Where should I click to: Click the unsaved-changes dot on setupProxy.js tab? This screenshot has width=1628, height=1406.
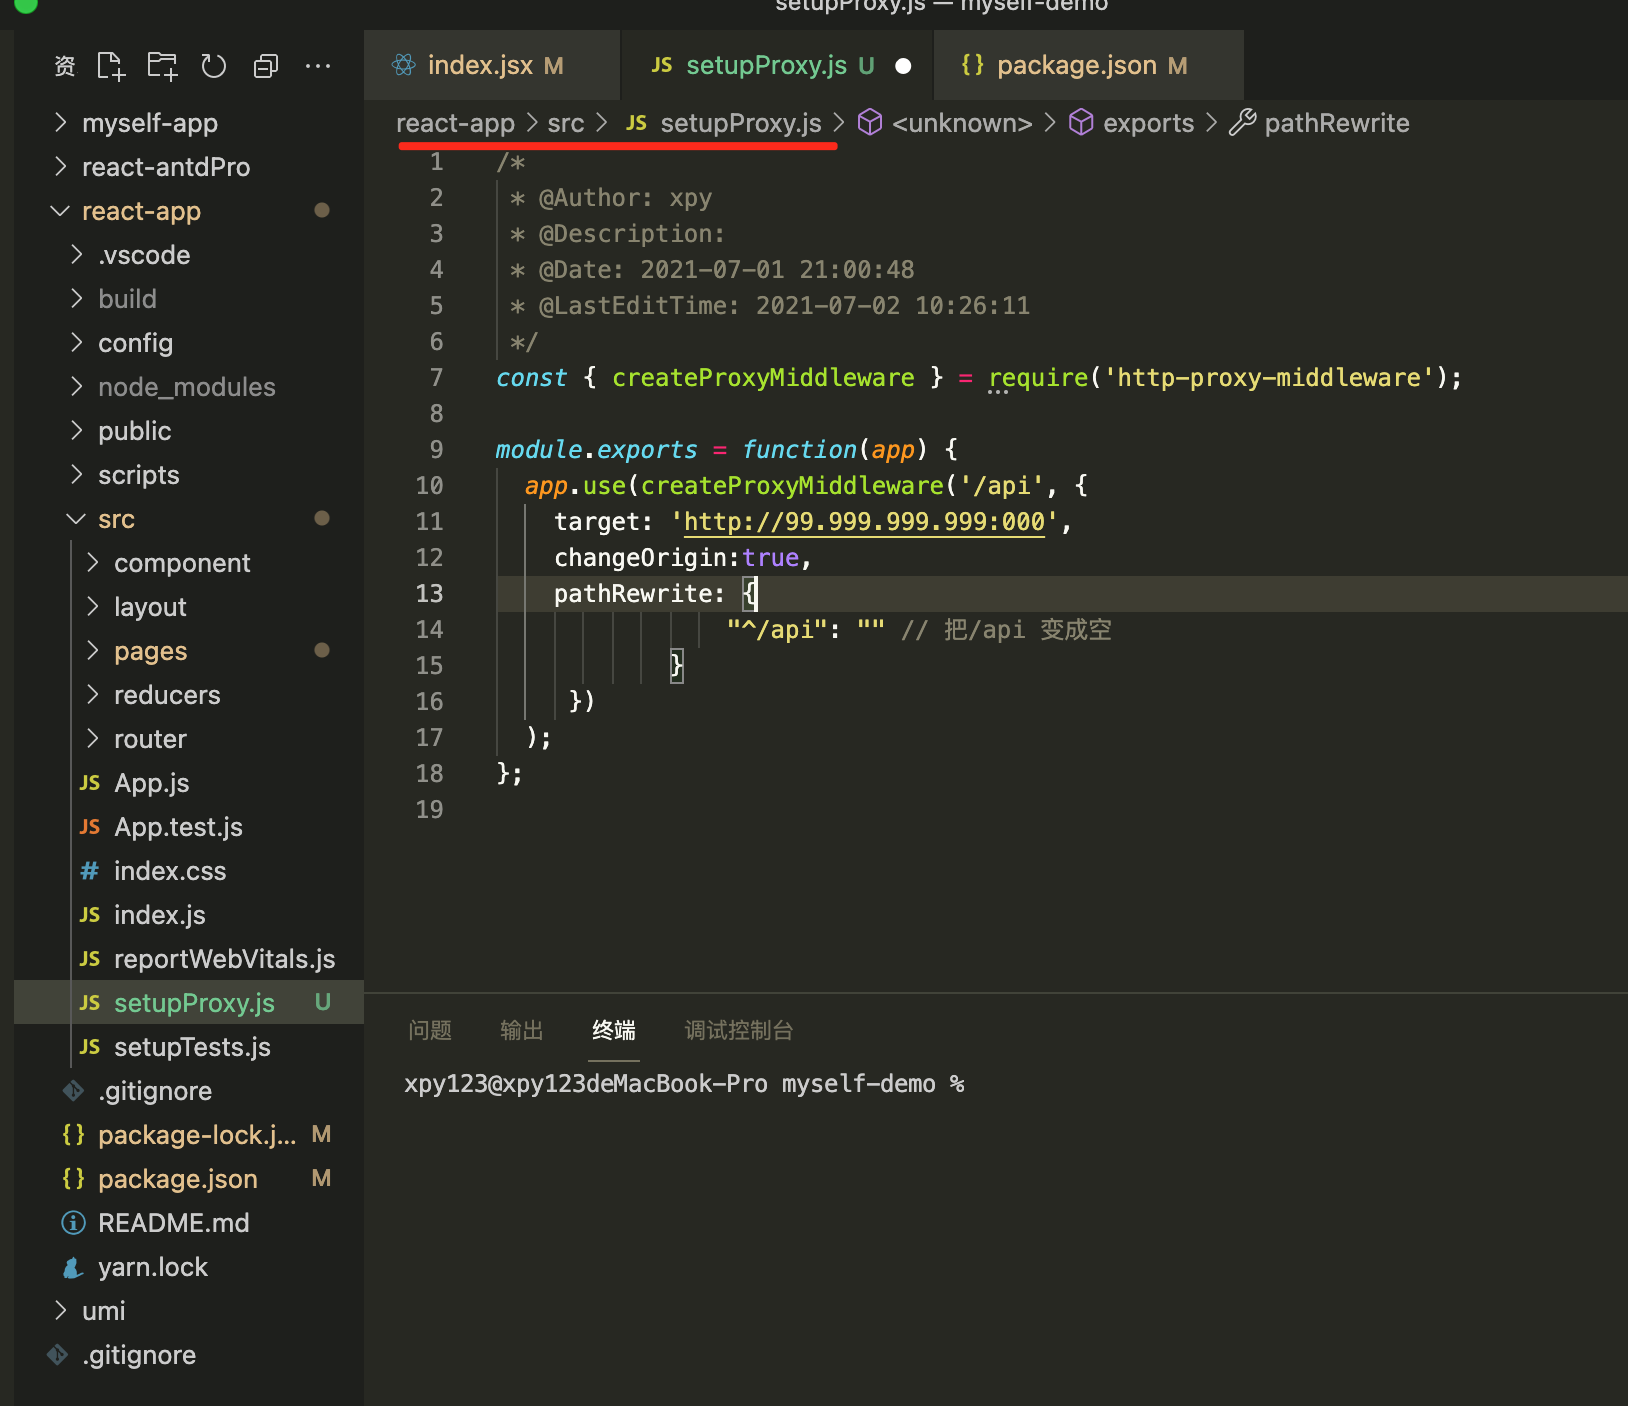903,65
